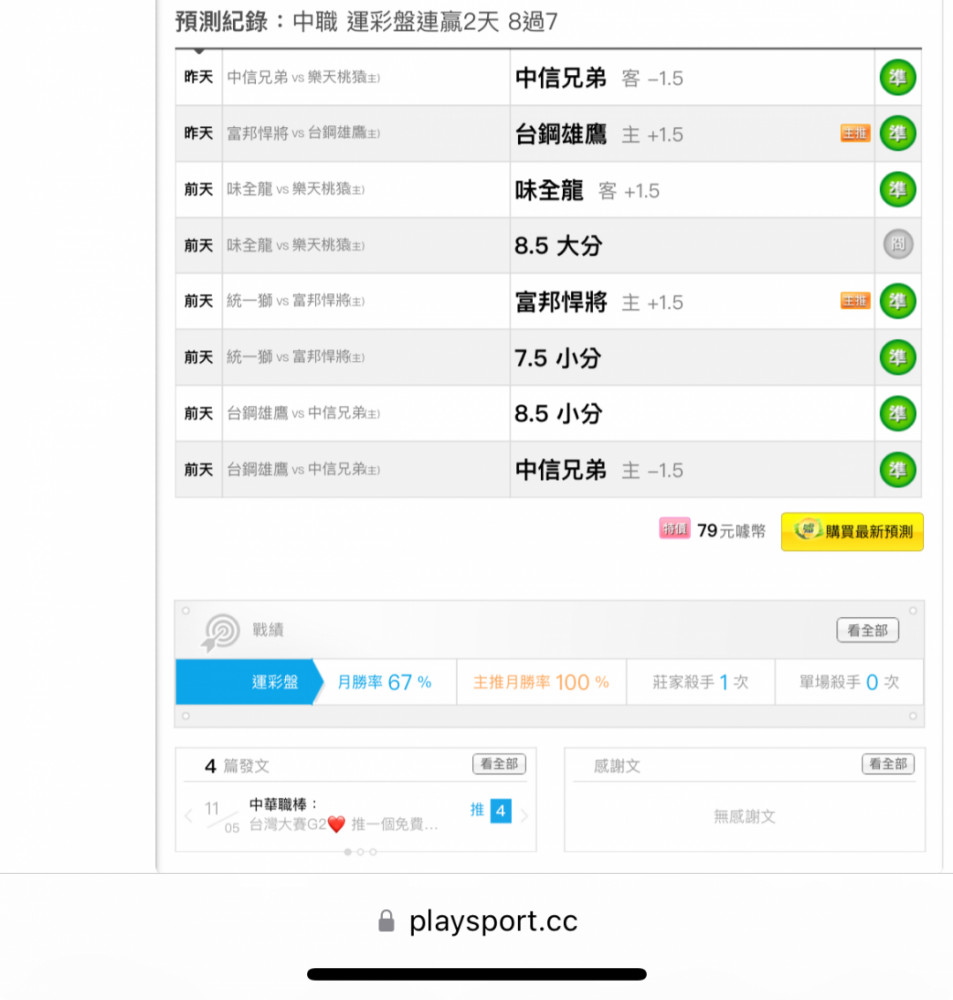Click the gray result badge for 8.5 大分
Screen dimensions: 953x1000
point(898,245)
